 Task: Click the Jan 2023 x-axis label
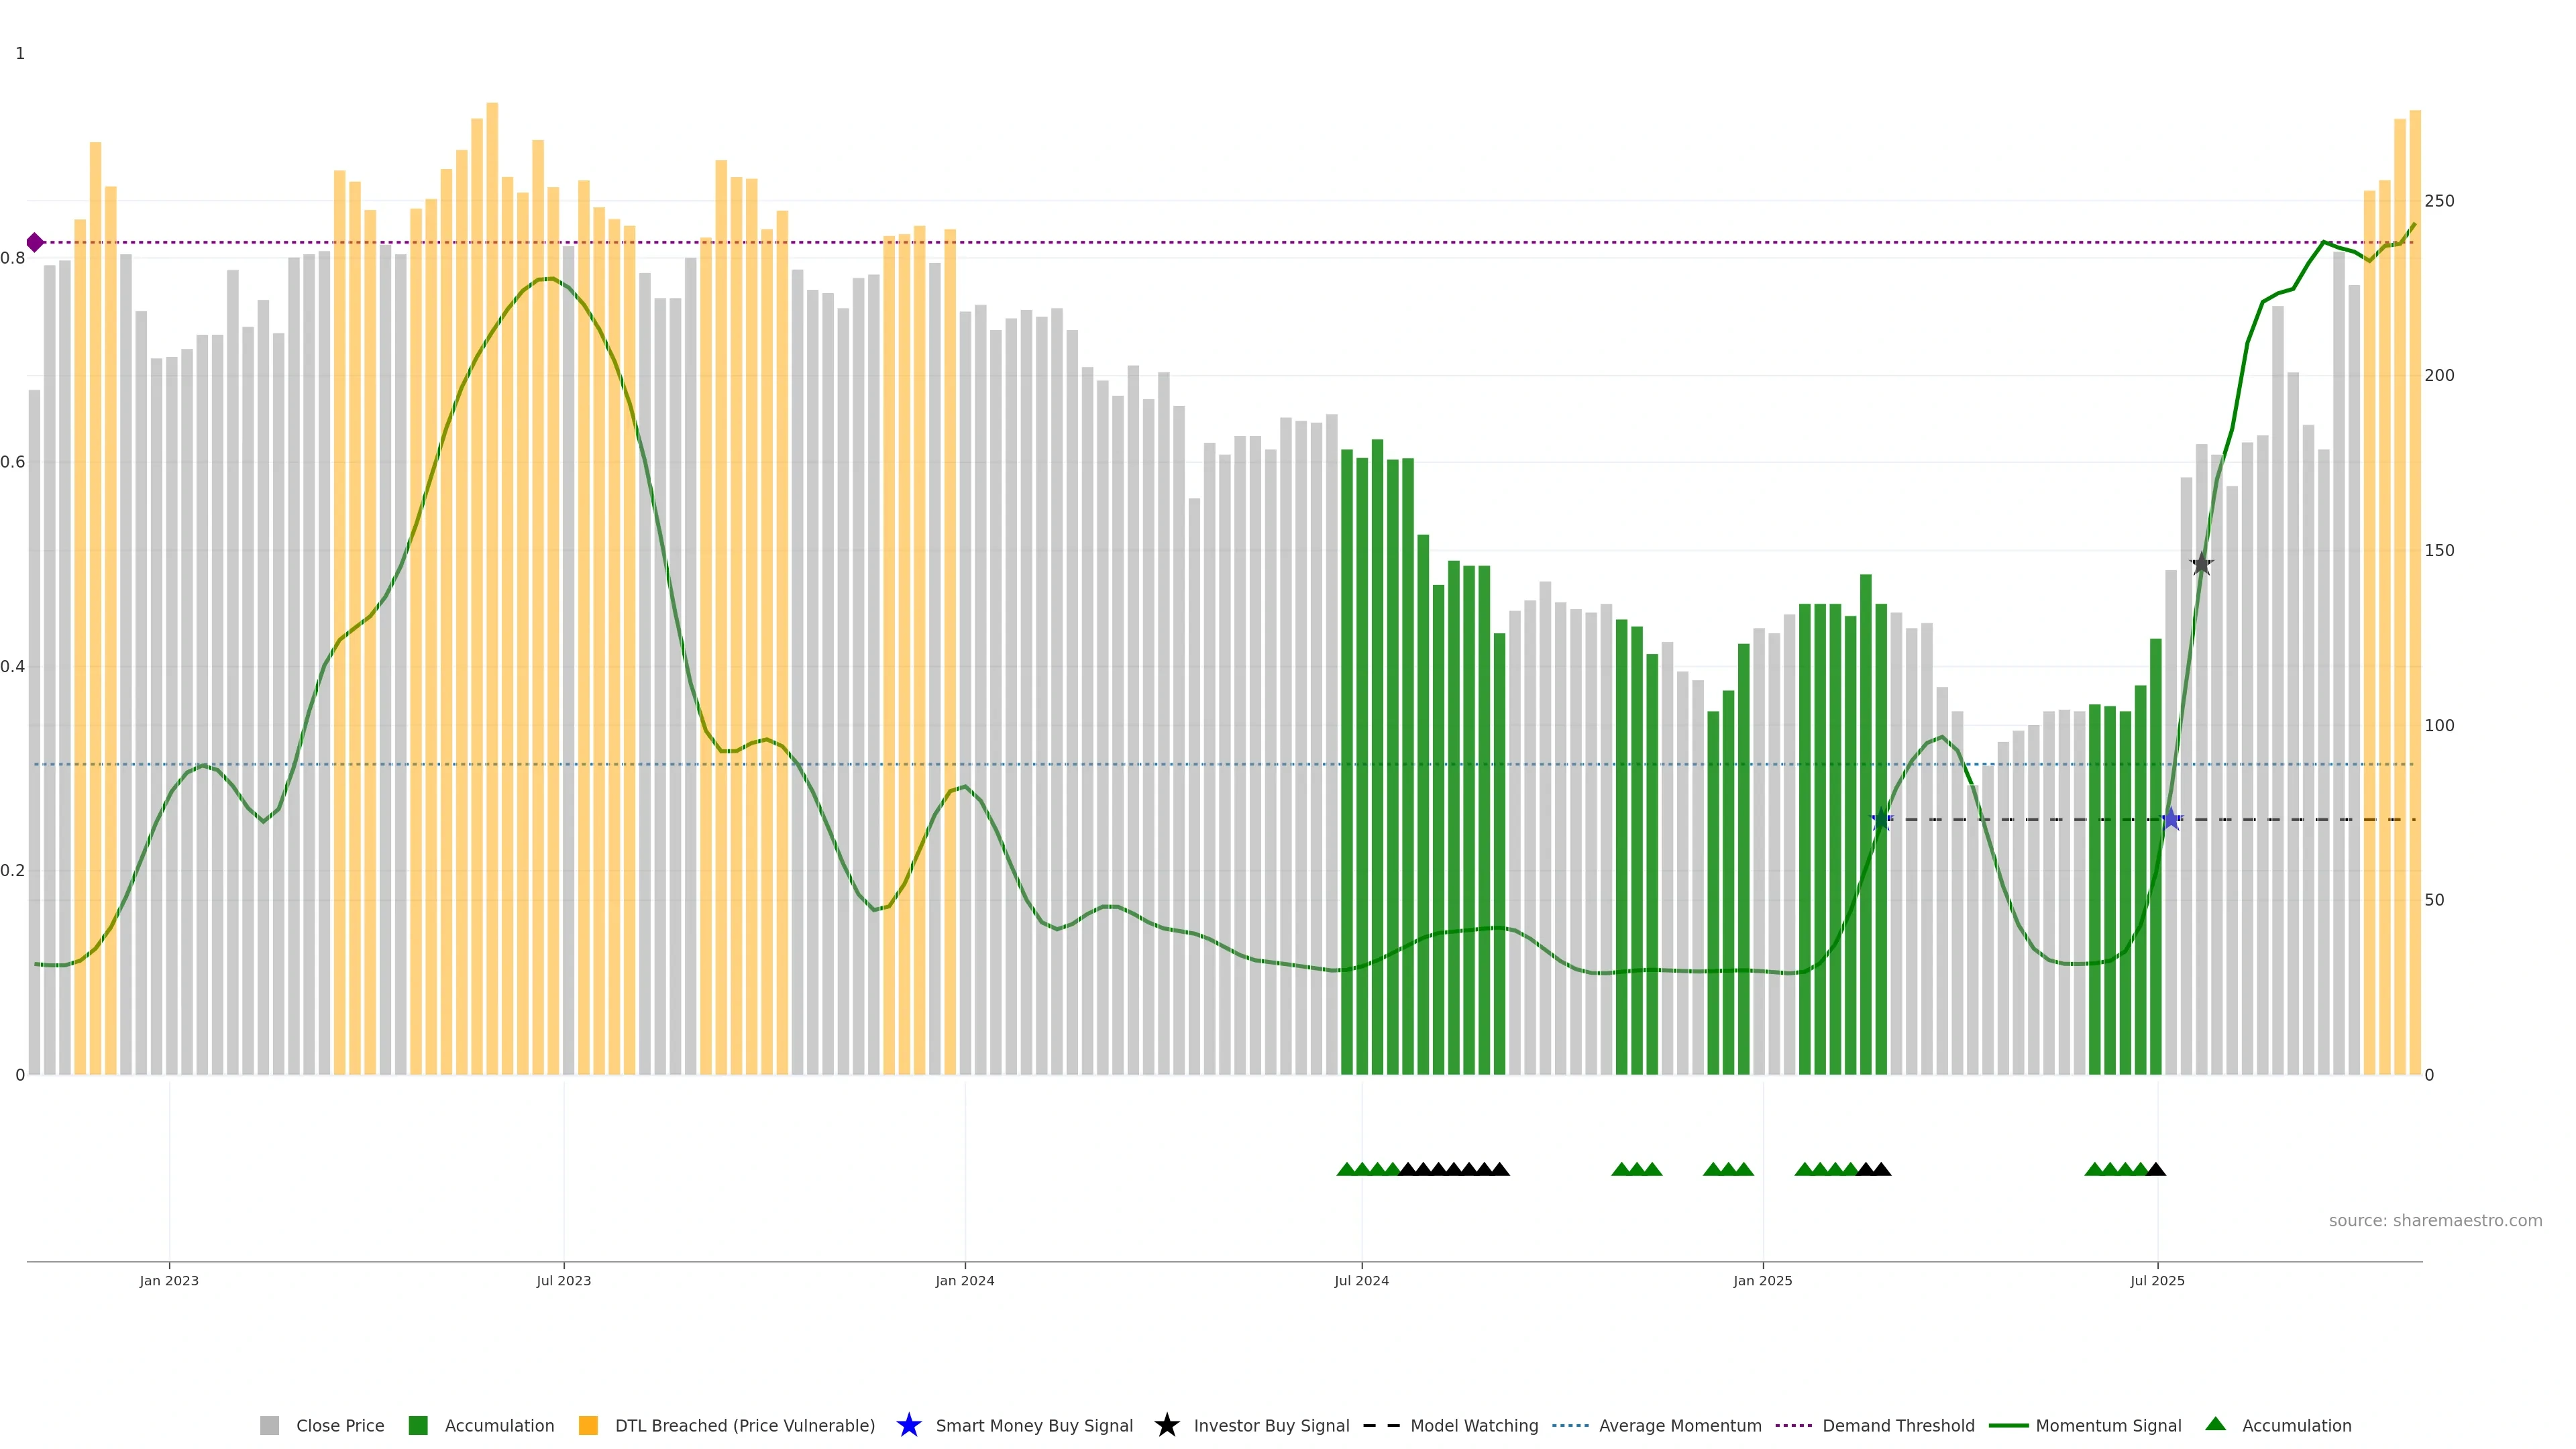[x=169, y=1280]
